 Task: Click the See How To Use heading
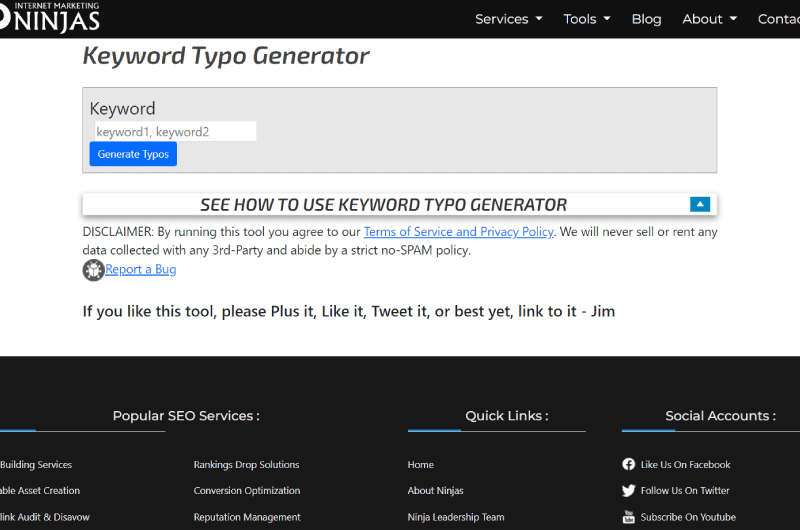pos(383,205)
